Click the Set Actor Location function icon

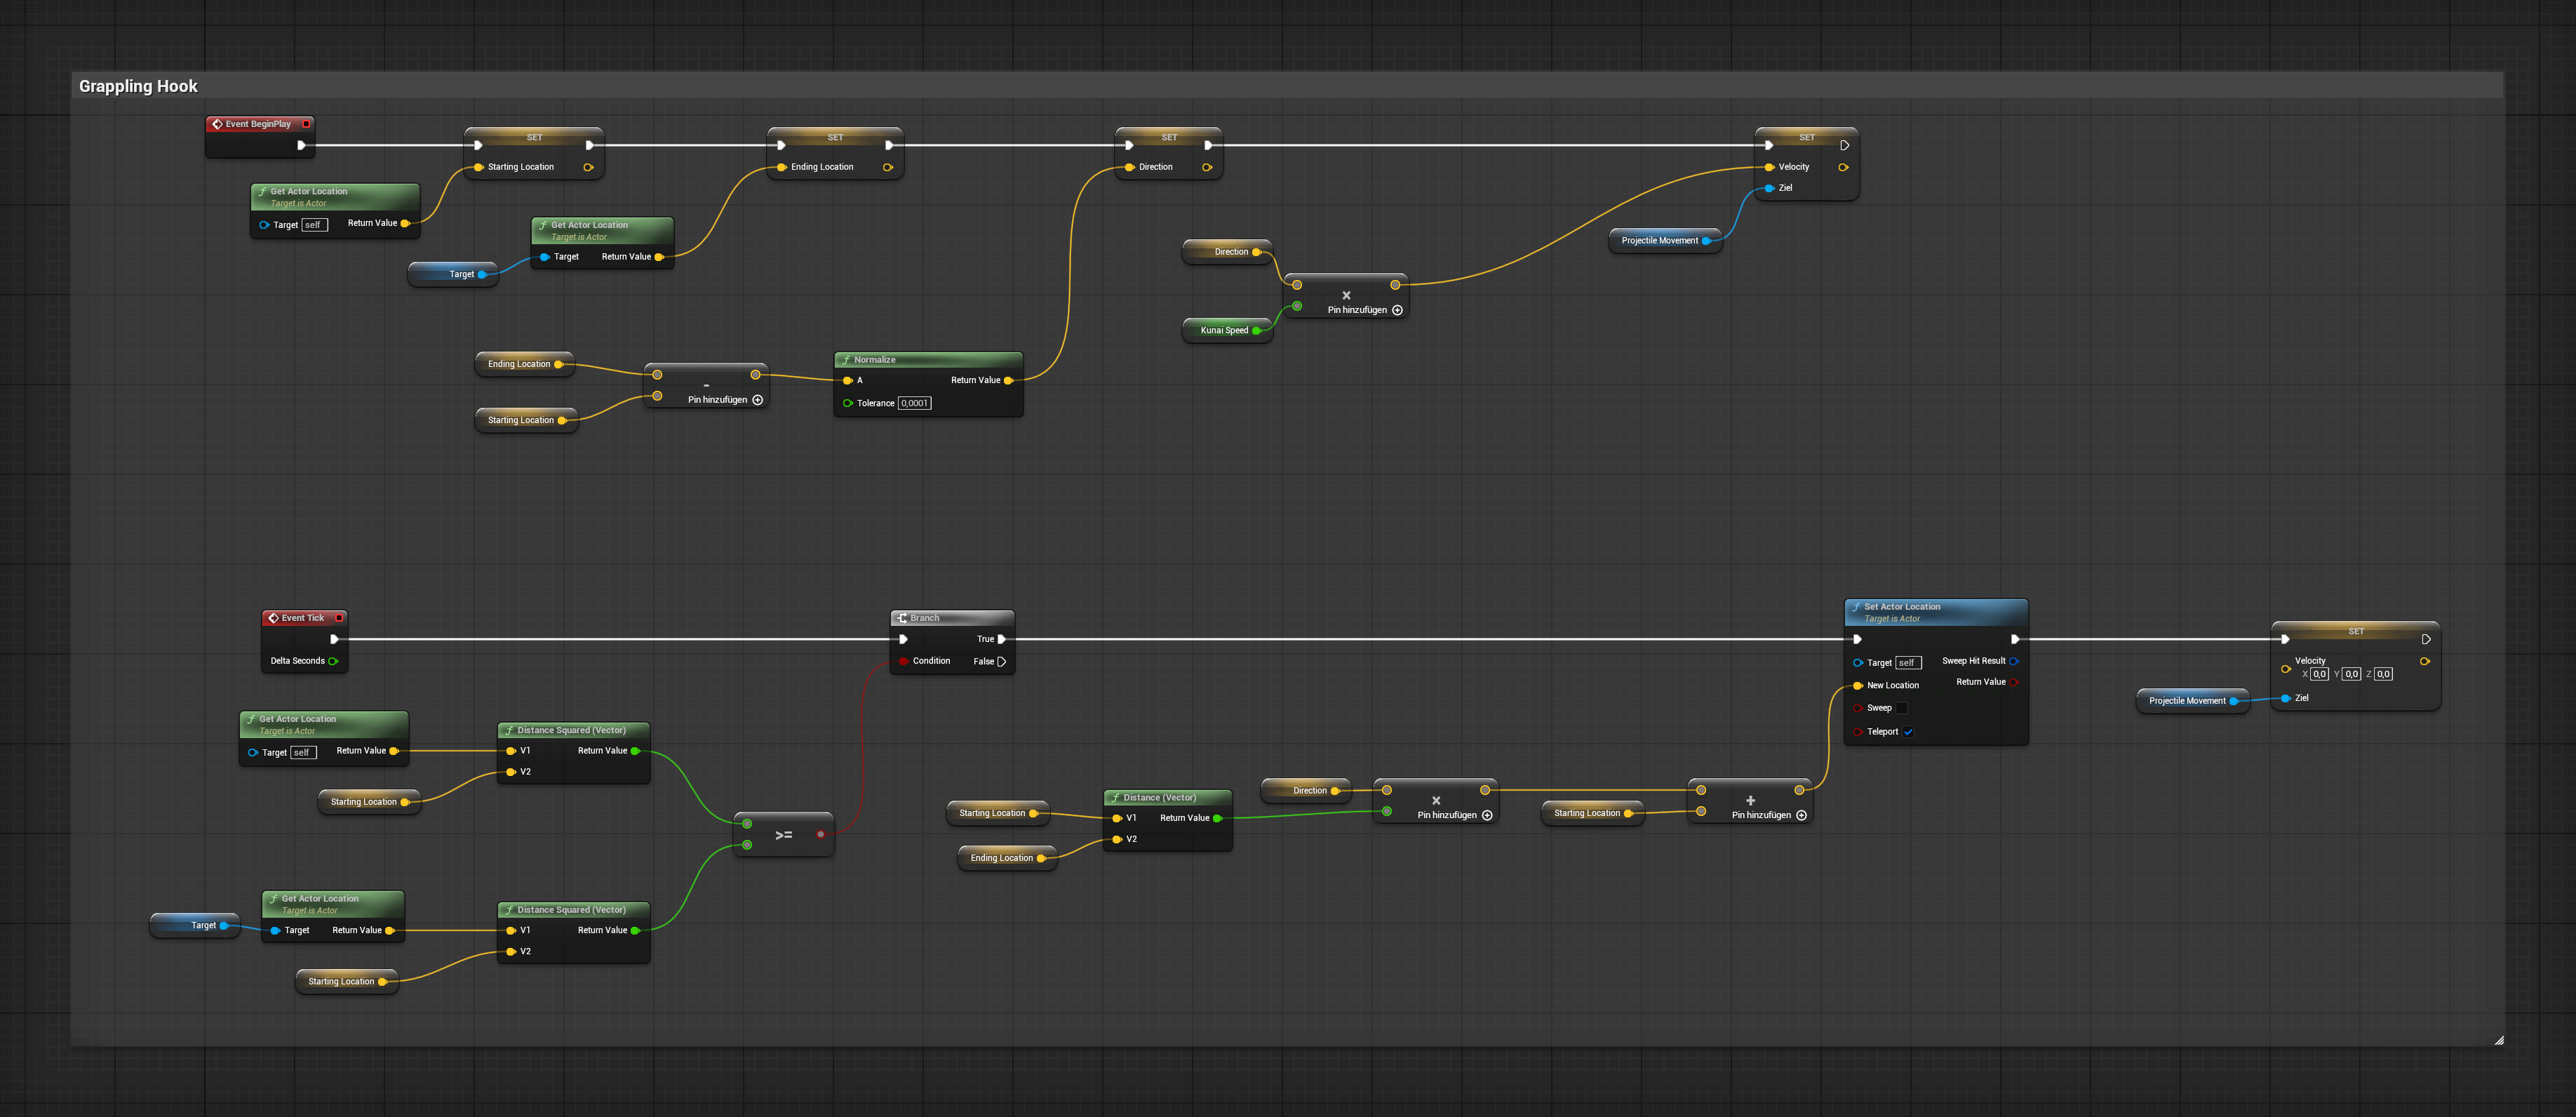pos(1856,607)
